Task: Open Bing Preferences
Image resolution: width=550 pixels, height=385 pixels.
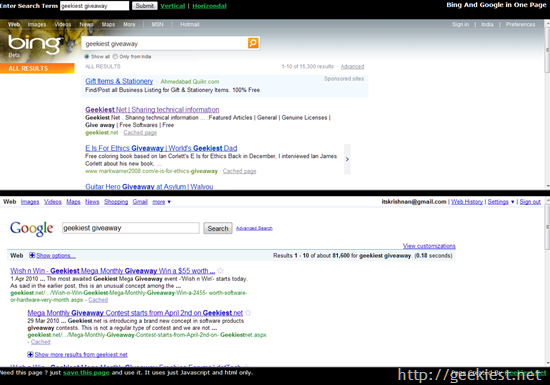Action: [x=521, y=24]
